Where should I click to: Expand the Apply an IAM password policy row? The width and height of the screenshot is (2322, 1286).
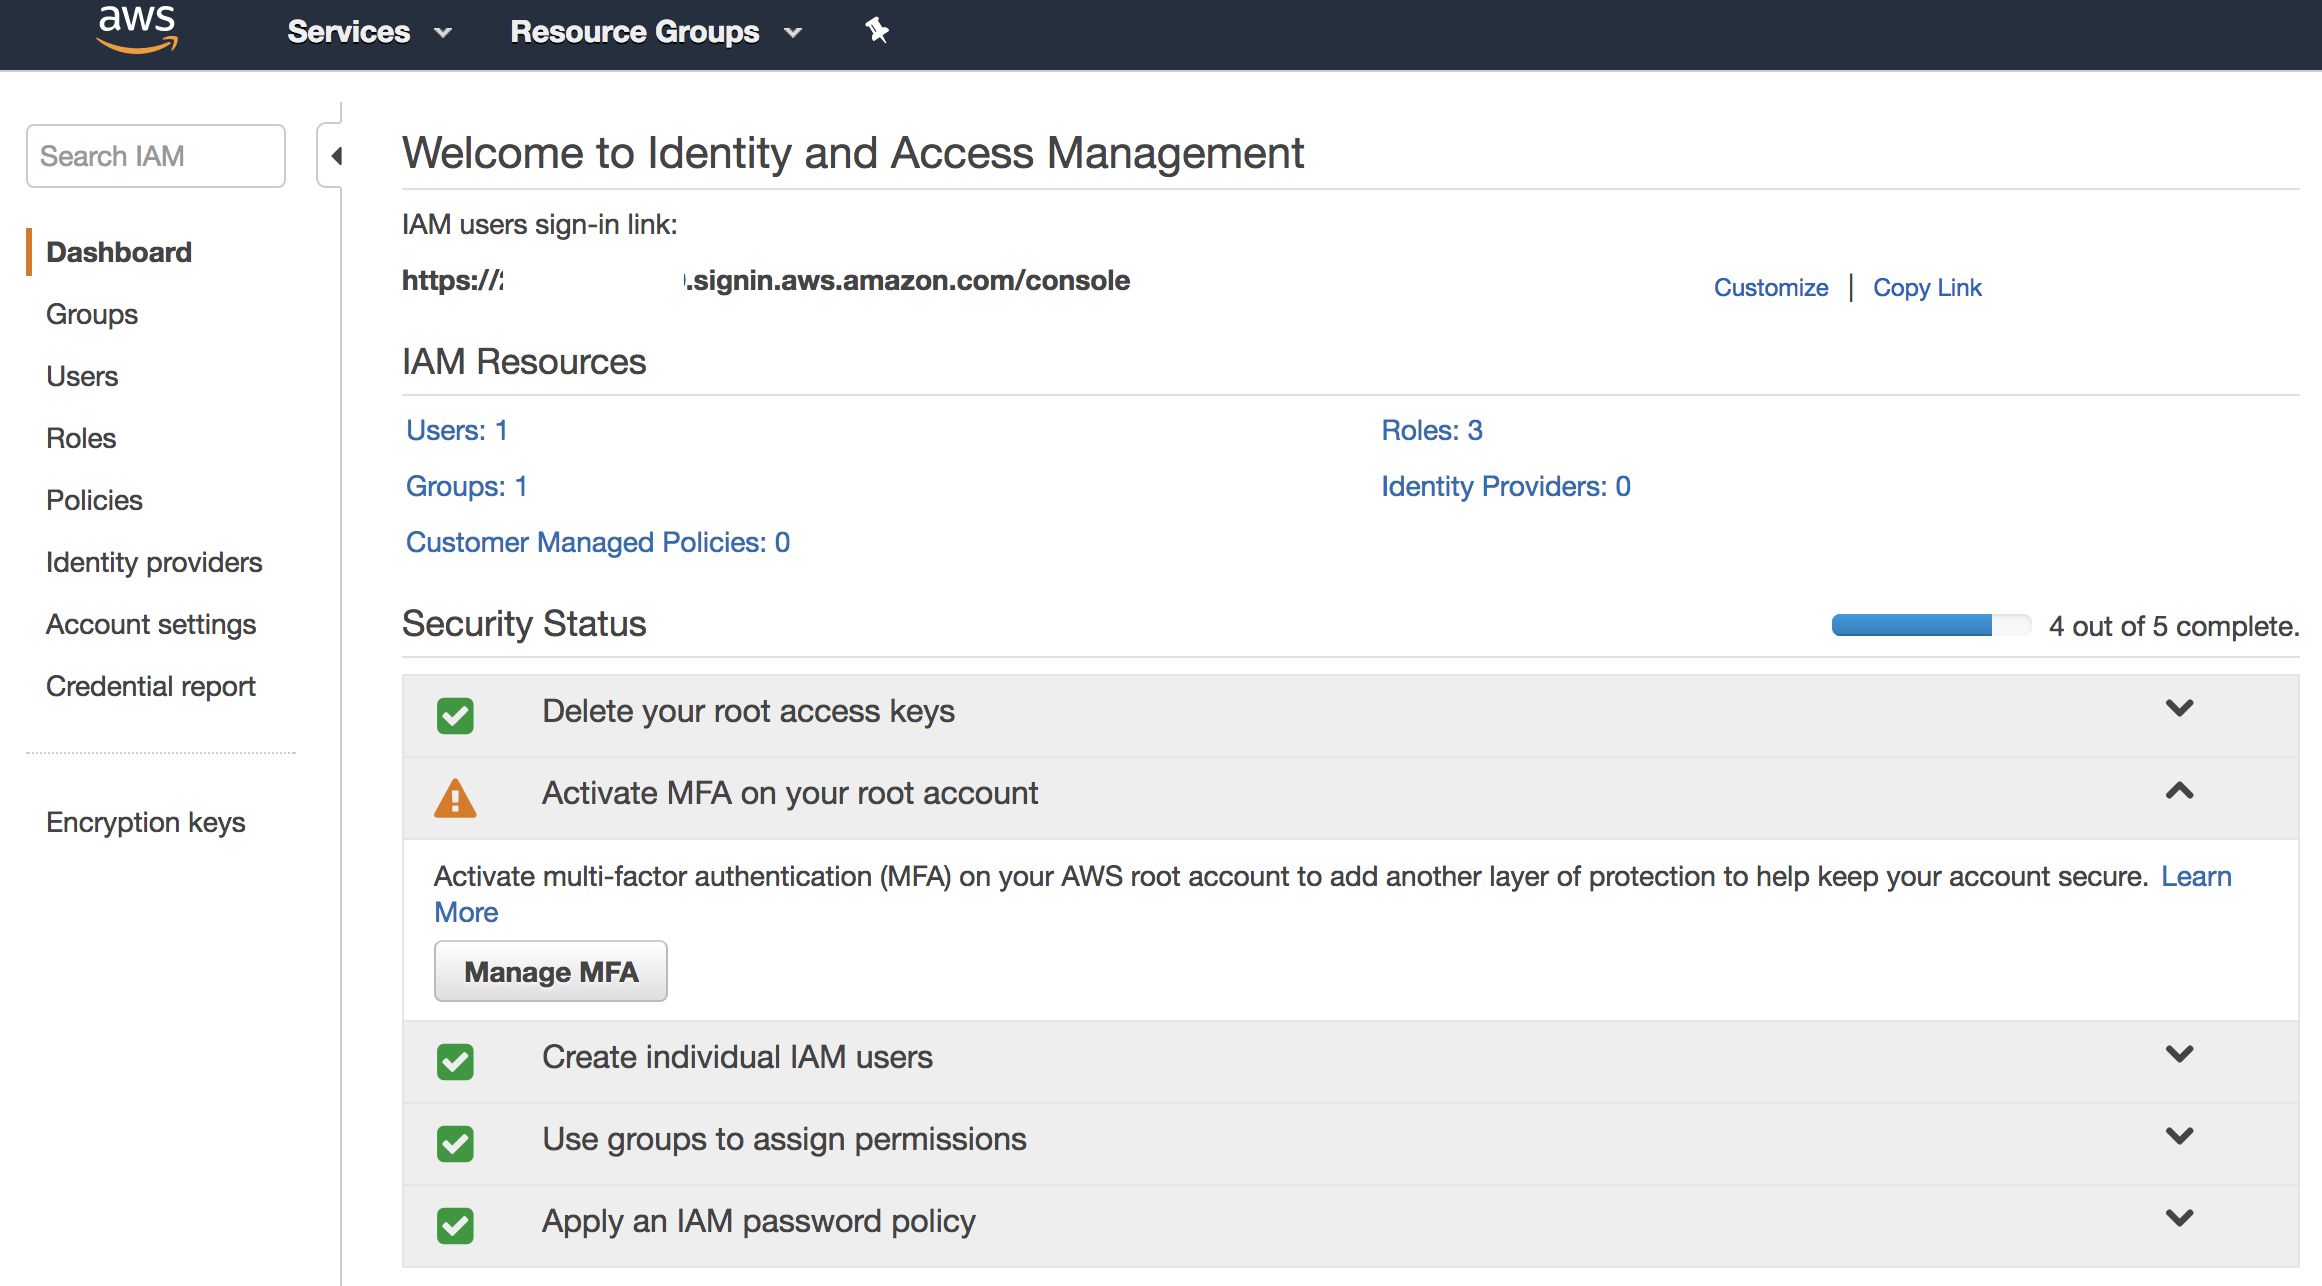(2179, 1219)
